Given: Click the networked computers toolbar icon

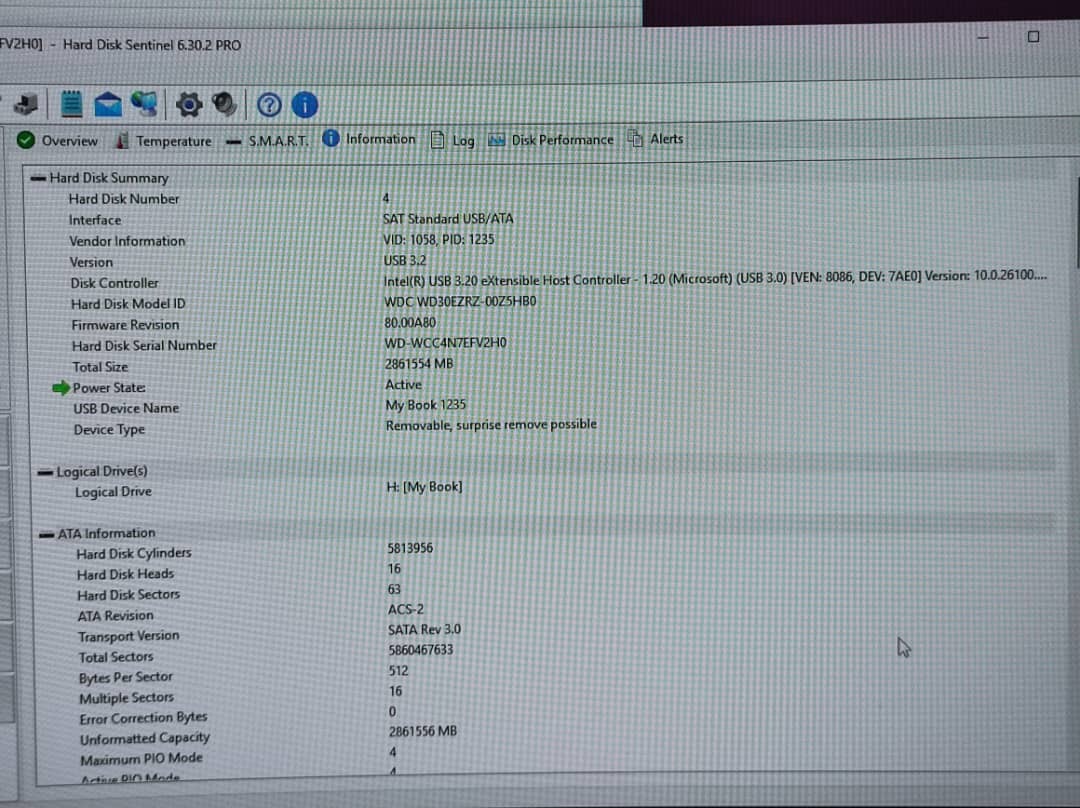Looking at the screenshot, I should tap(145, 103).
